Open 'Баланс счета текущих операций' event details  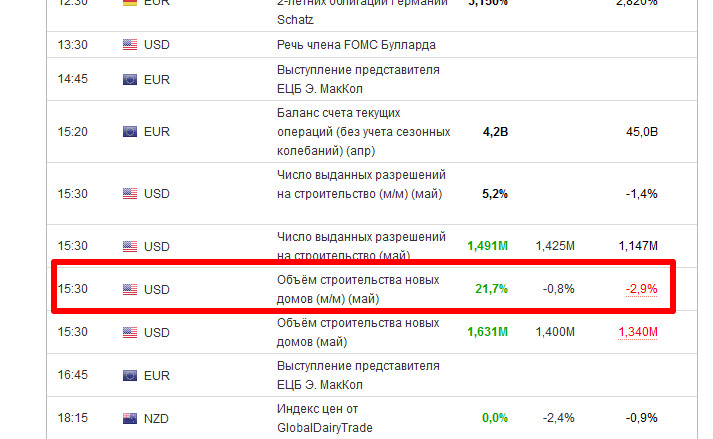point(362,131)
